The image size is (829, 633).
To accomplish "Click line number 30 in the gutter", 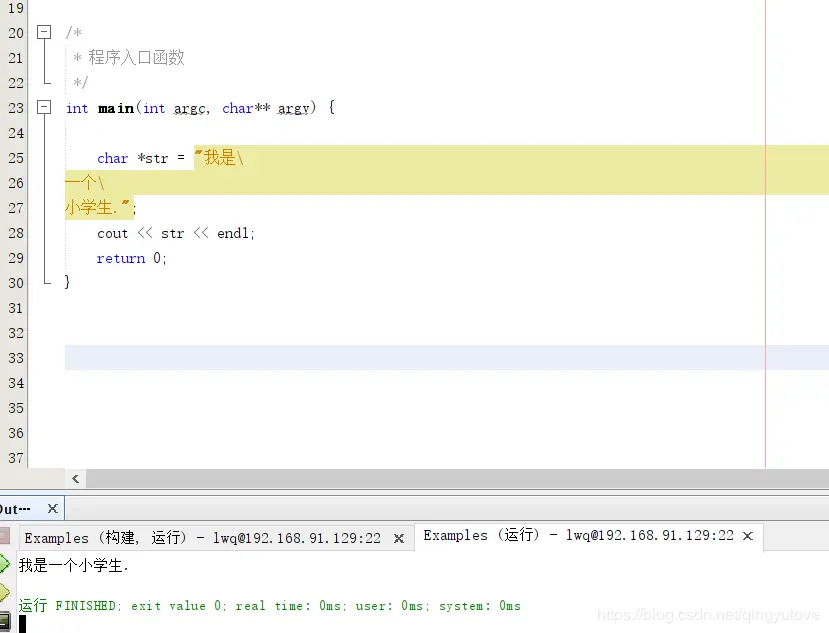I will [x=16, y=283].
